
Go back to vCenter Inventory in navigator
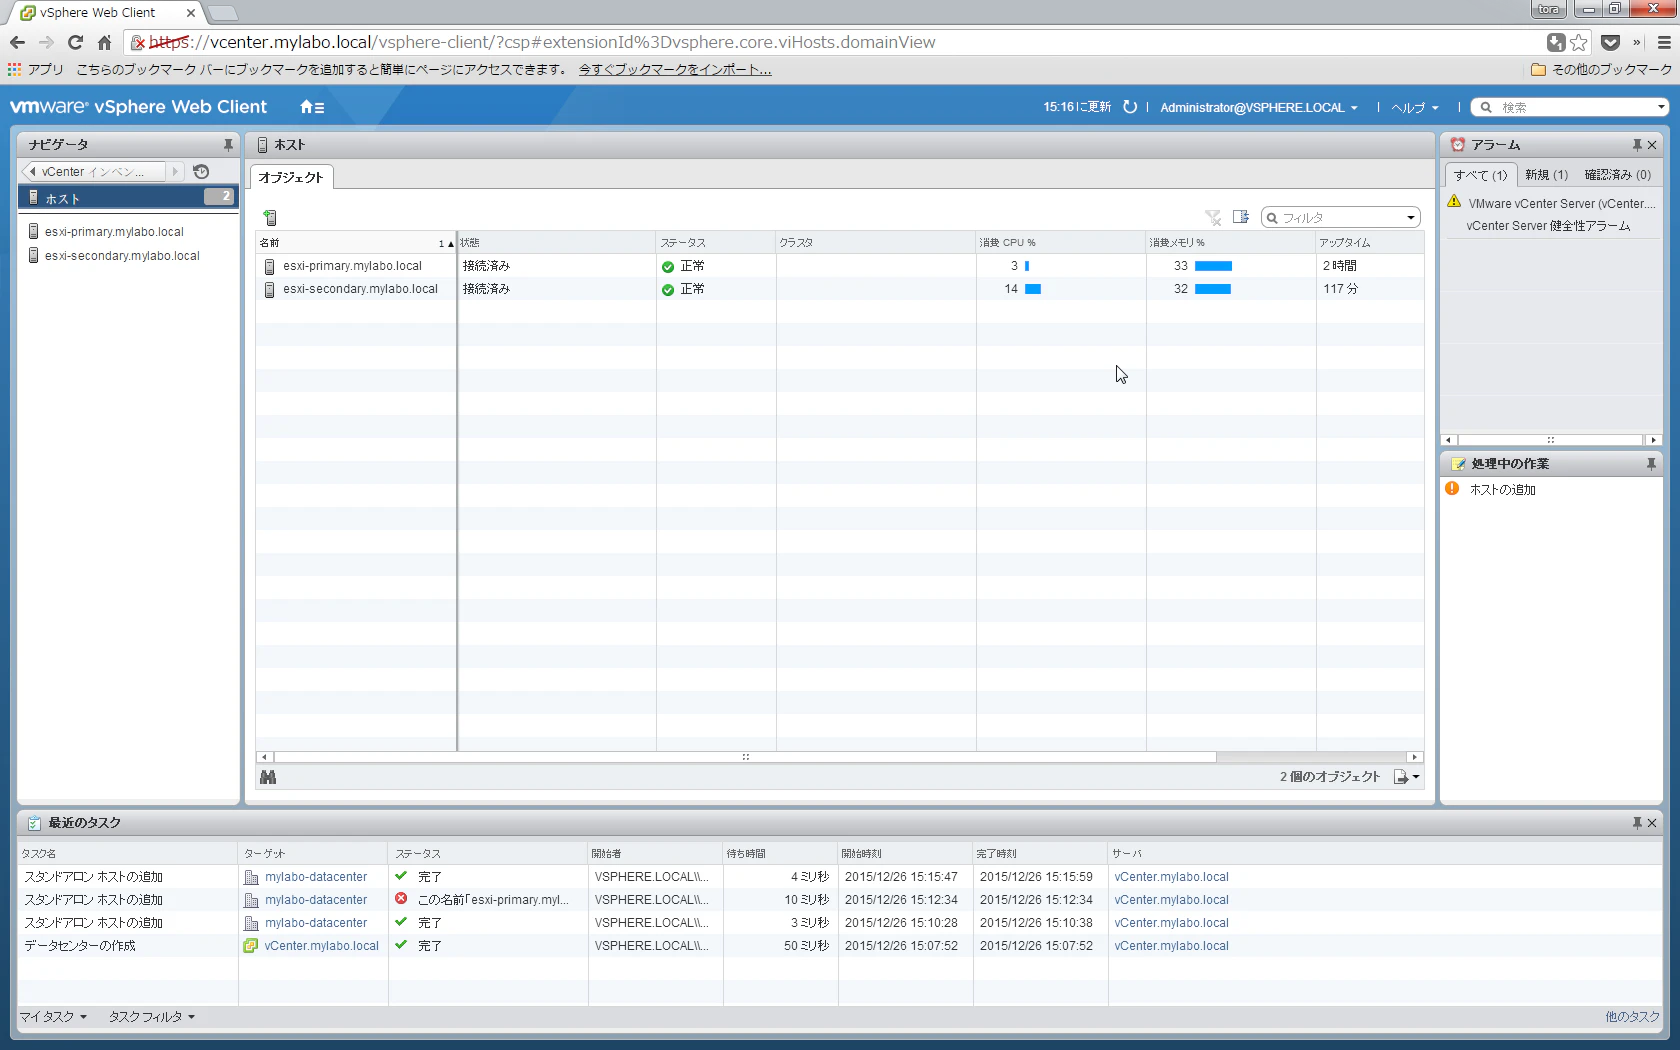click(93, 172)
